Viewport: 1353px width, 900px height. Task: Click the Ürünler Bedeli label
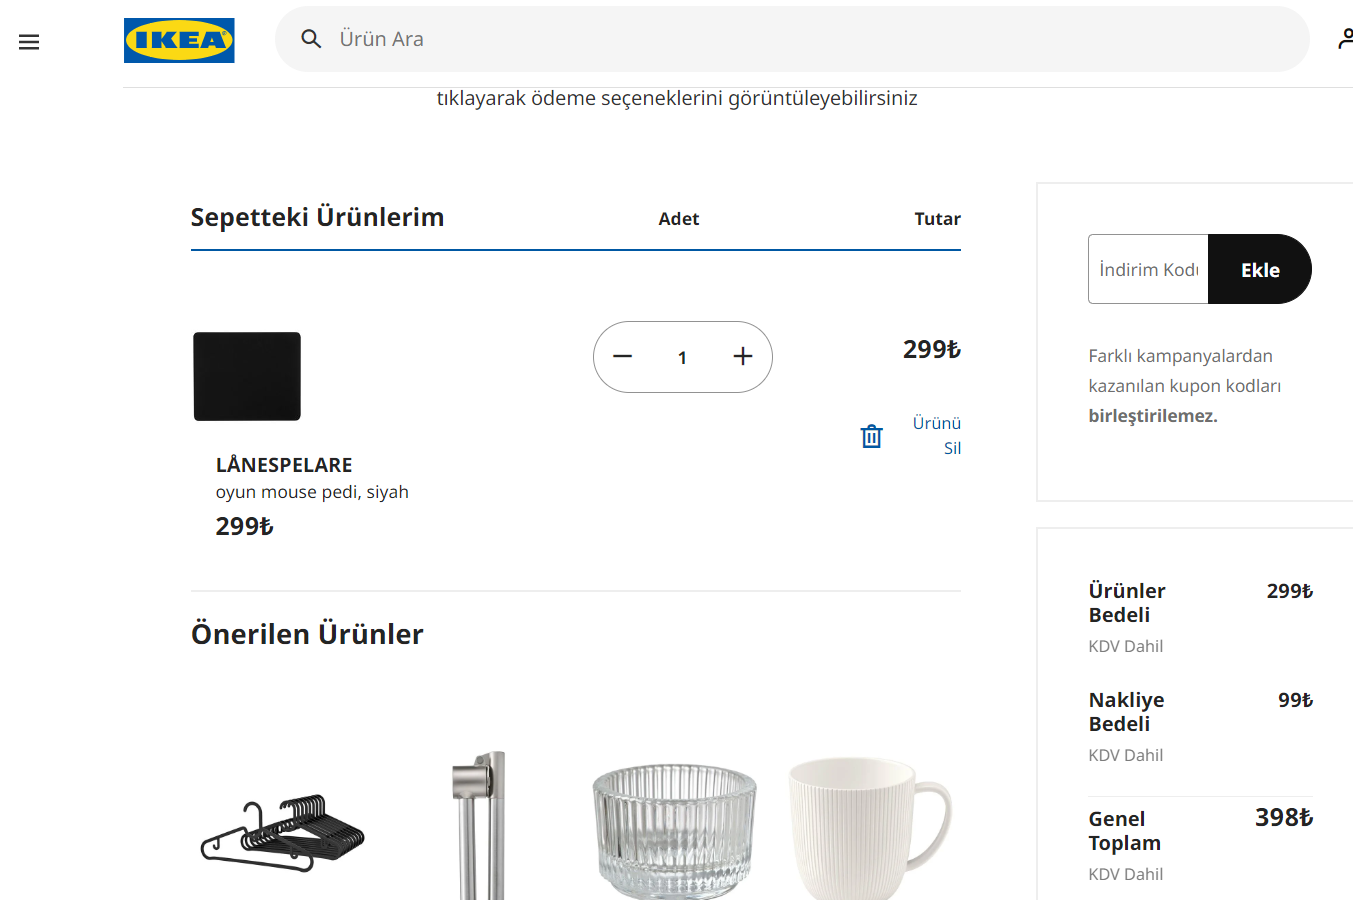[1127, 603]
